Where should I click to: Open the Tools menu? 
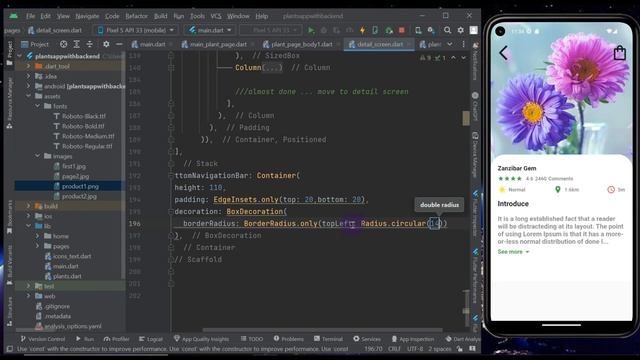coord(197,16)
